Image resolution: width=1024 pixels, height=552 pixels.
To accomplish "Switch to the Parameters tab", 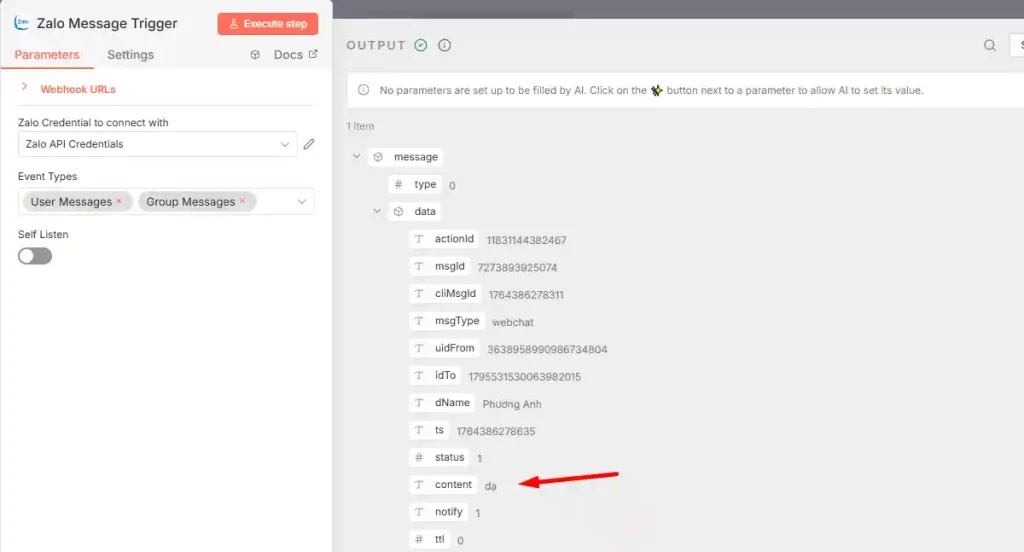I will point(47,55).
